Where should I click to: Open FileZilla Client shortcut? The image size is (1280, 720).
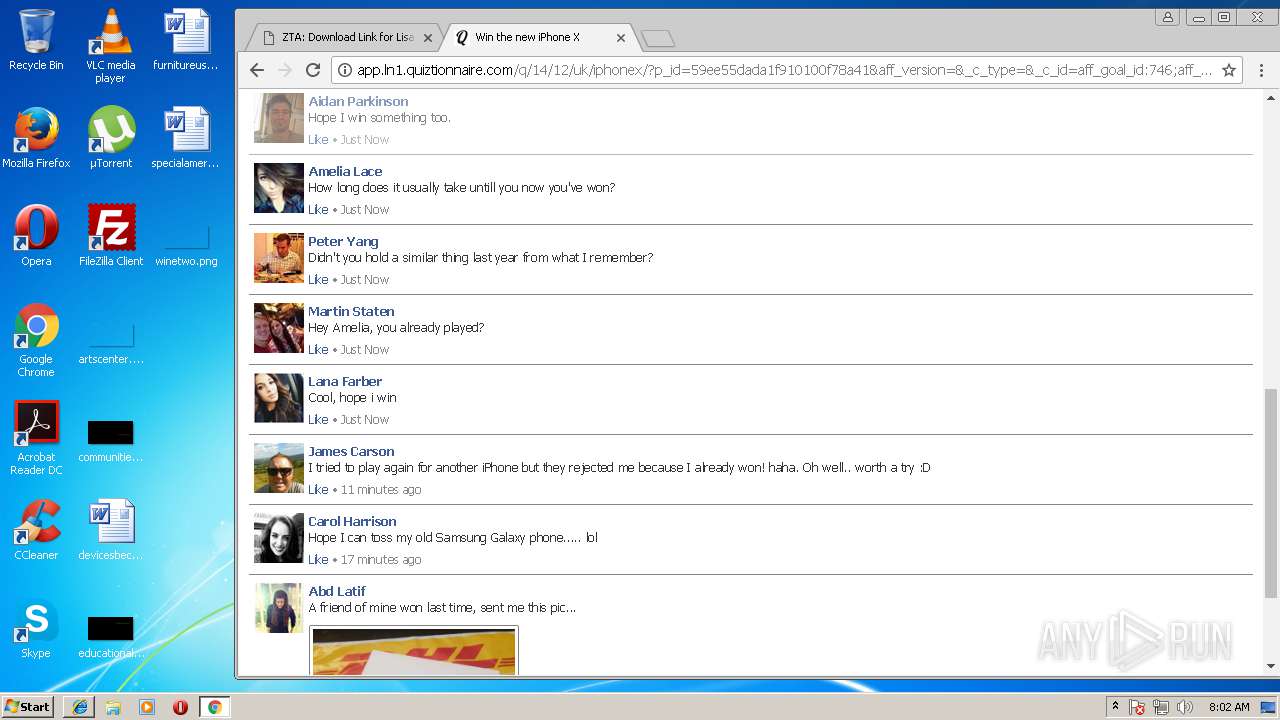pyautogui.click(x=110, y=236)
